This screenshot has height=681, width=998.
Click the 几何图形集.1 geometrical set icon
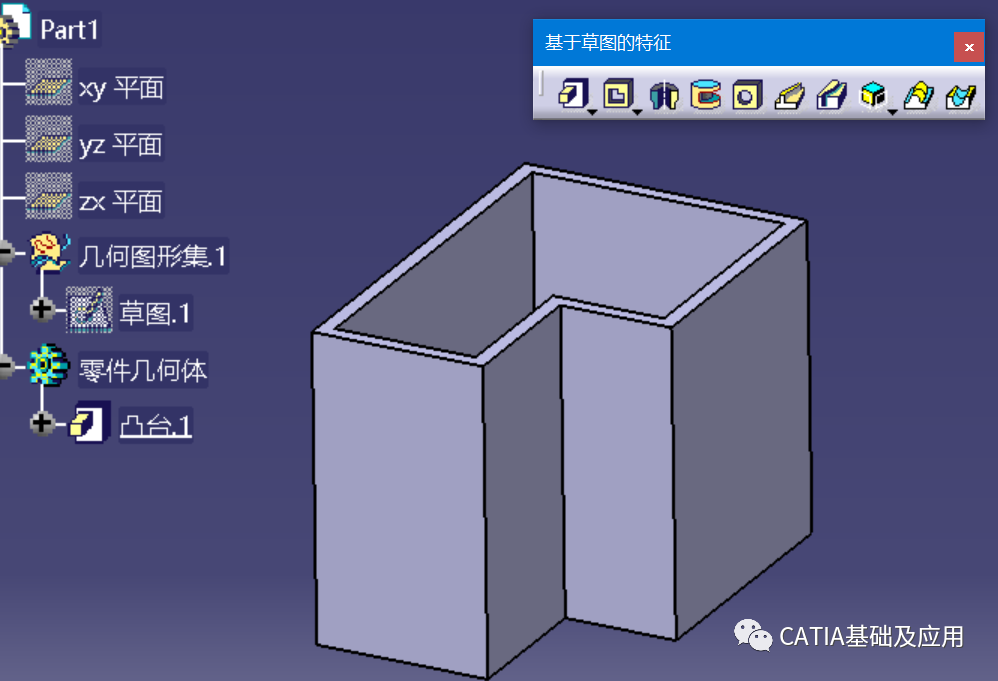click(50, 253)
